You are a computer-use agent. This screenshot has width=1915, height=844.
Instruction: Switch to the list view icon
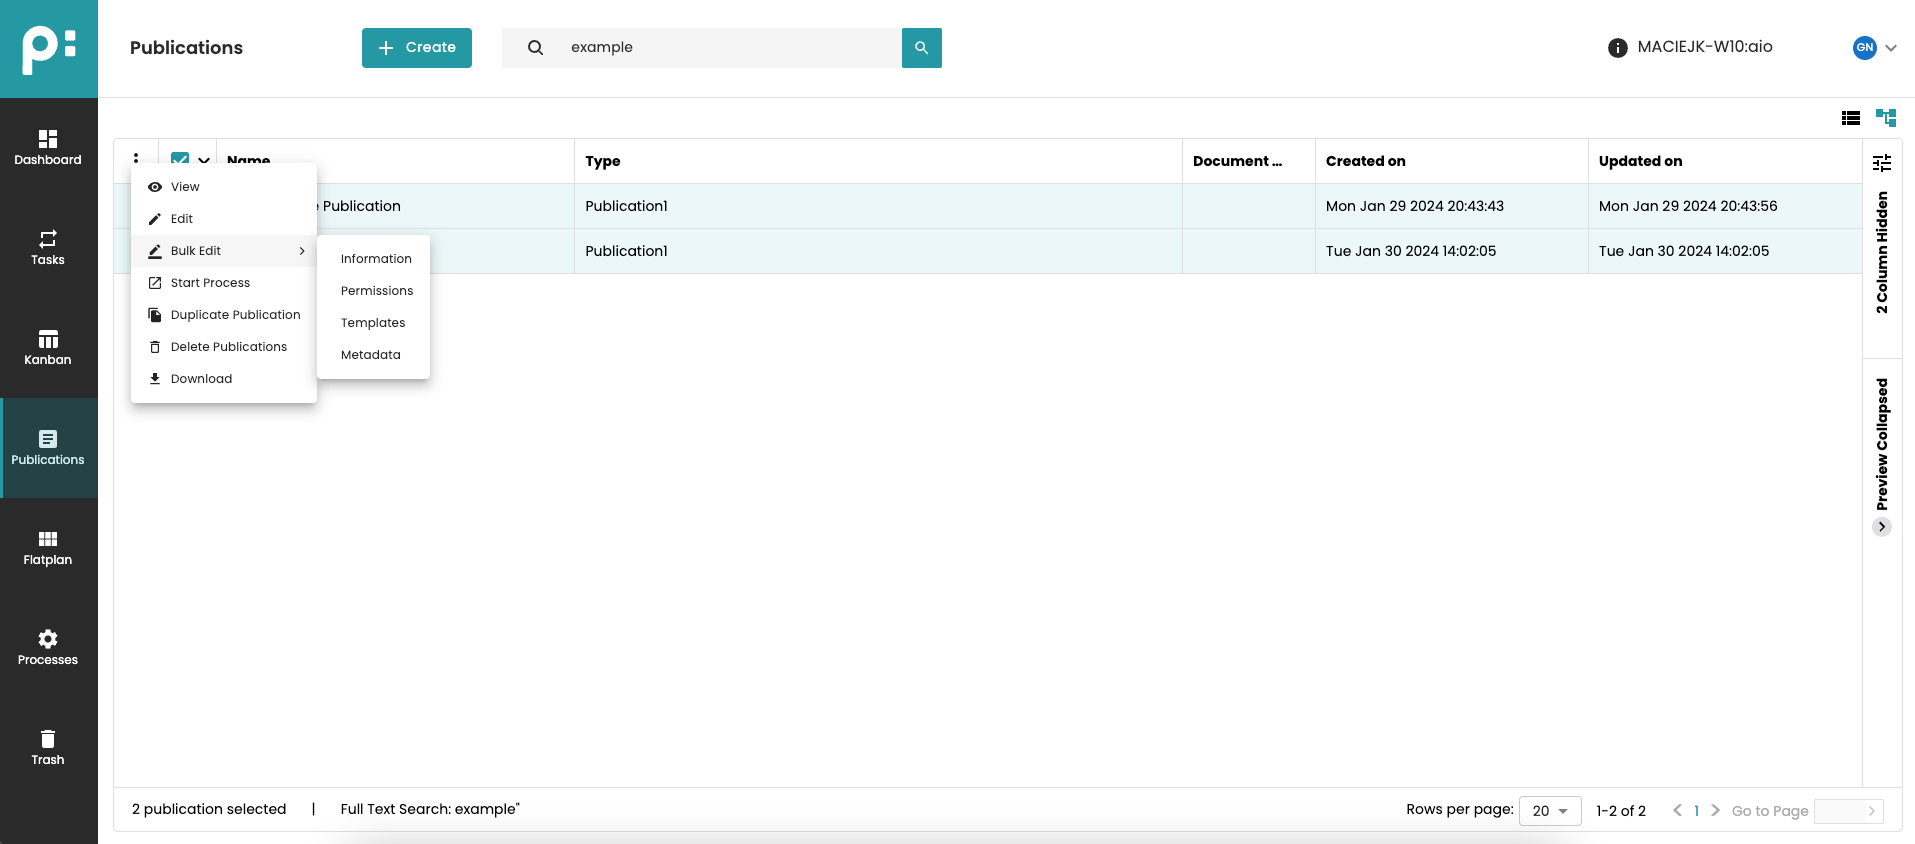(x=1851, y=118)
